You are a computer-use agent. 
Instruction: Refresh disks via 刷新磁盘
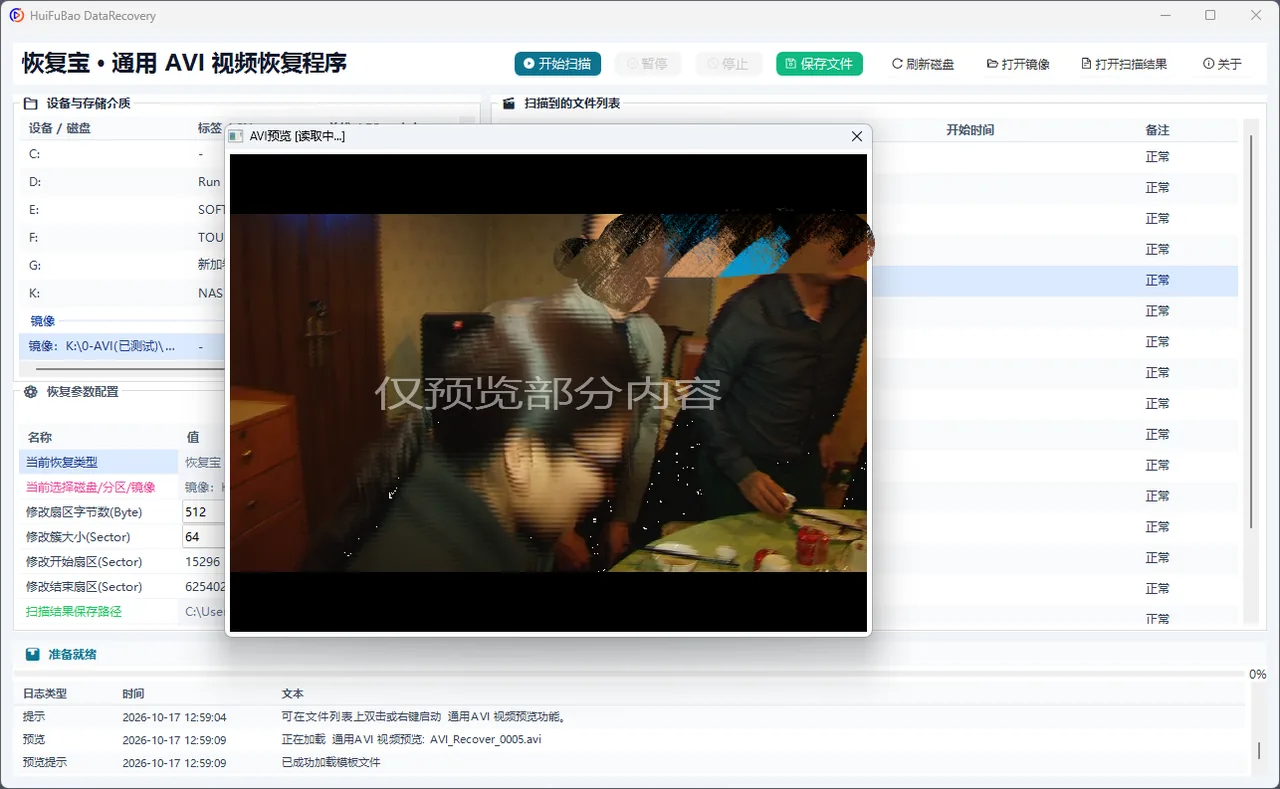tap(923, 64)
